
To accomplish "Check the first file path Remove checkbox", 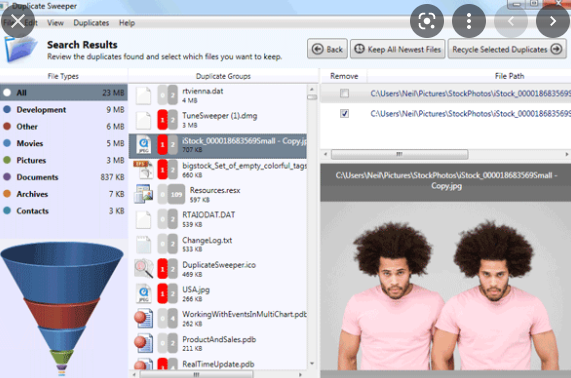I will (344, 93).
